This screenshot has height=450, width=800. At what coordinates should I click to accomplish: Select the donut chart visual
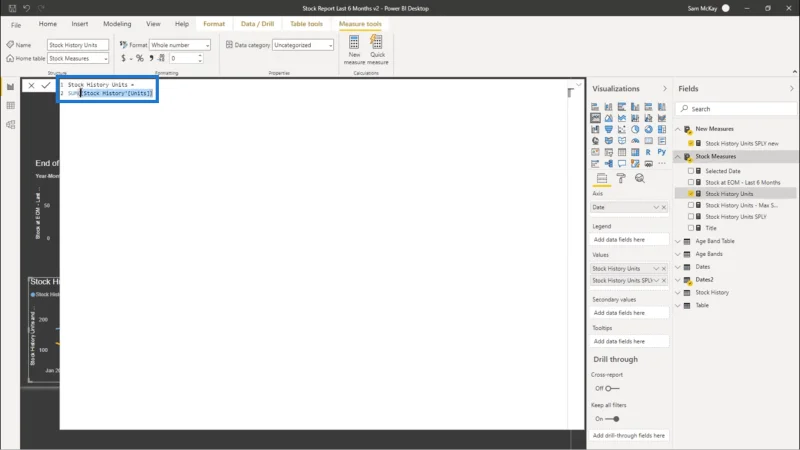648,129
